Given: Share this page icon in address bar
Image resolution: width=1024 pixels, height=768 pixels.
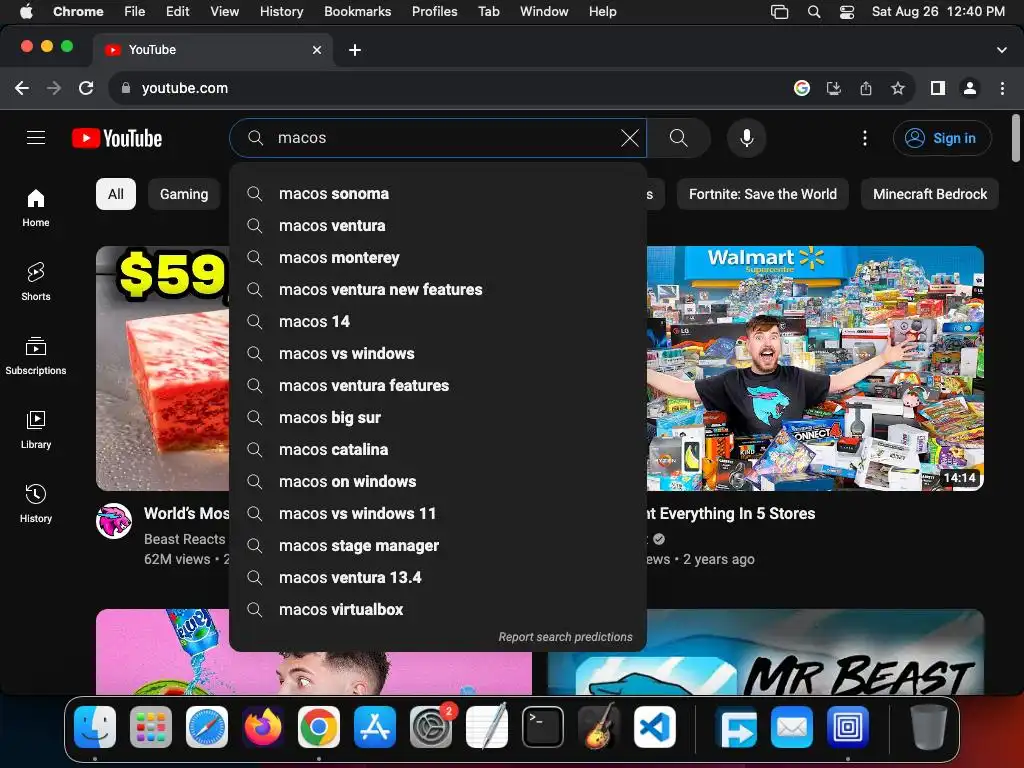Looking at the screenshot, I should click(x=866, y=88).
